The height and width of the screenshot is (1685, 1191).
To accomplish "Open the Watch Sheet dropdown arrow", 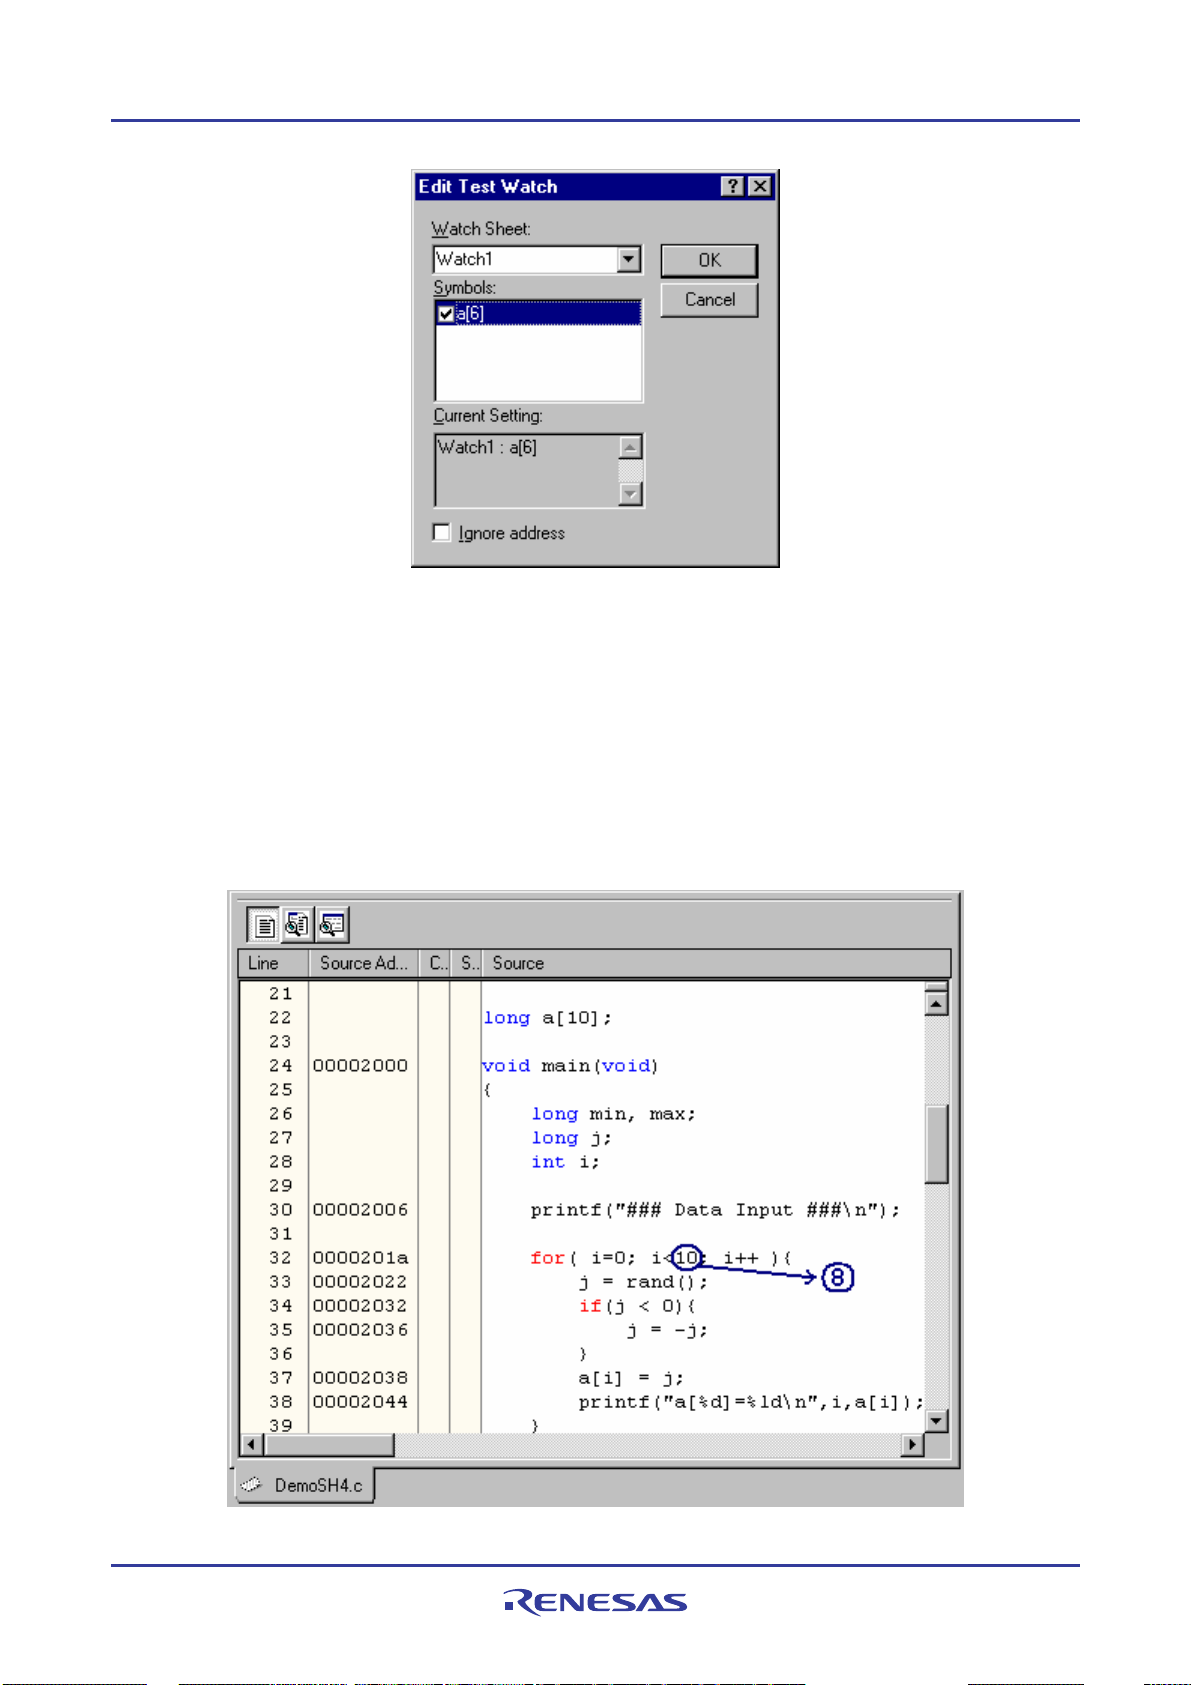I will point(628,260).
